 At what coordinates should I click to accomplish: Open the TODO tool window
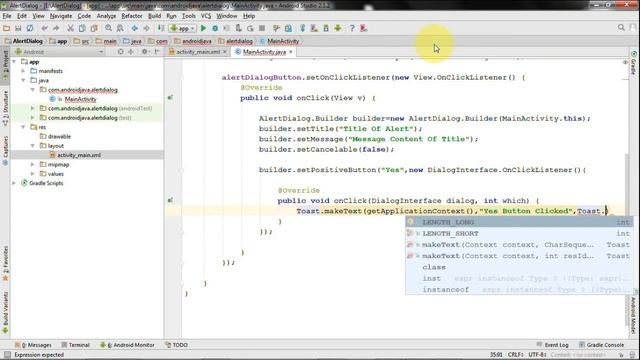click(176, 345)
